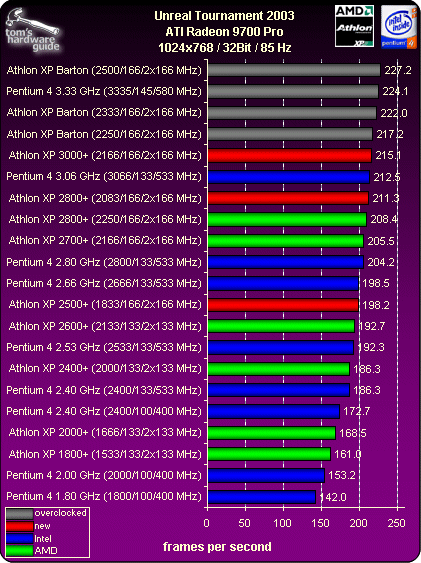This screenshot has width=421, height=563.
Task: Click the 100 axis tick label
Action: pos(282,523)
